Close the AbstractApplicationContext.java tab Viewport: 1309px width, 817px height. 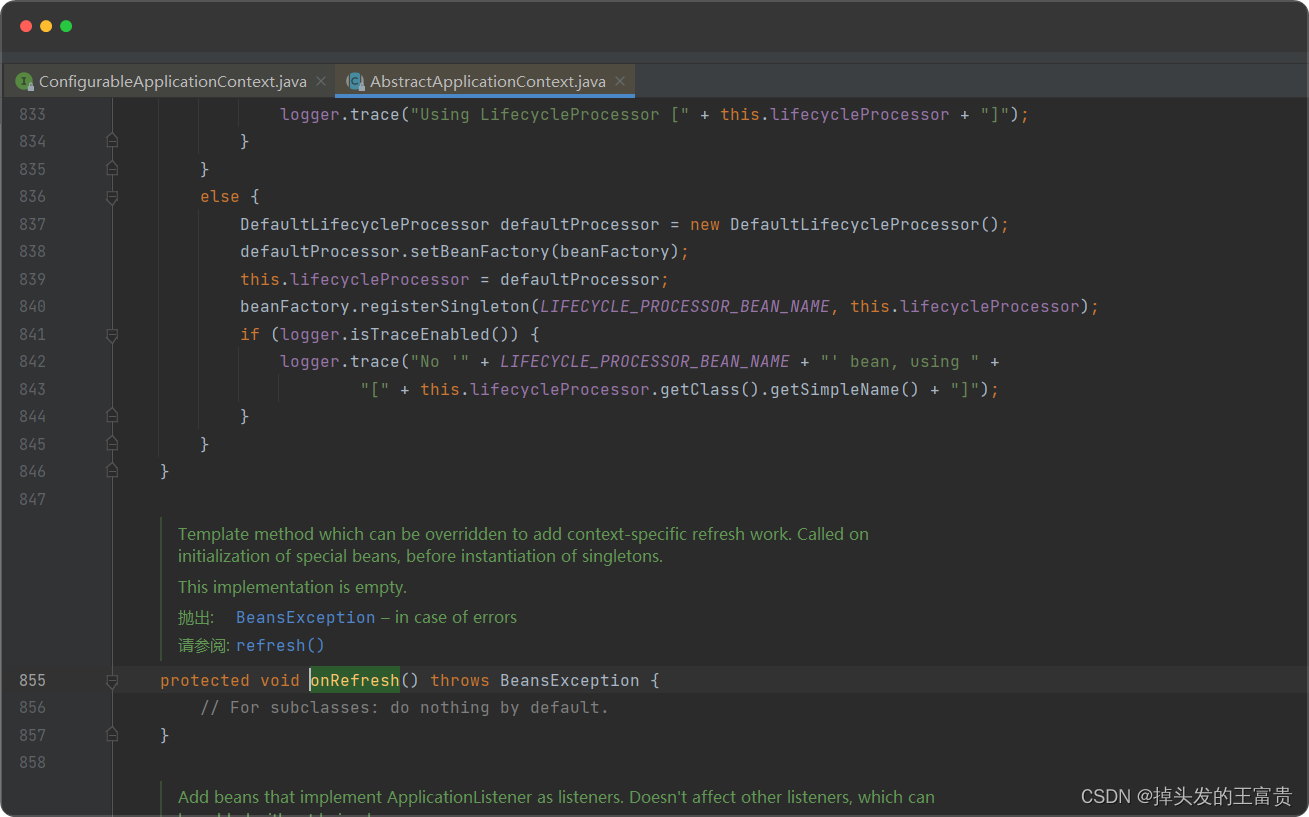point(620,82)
